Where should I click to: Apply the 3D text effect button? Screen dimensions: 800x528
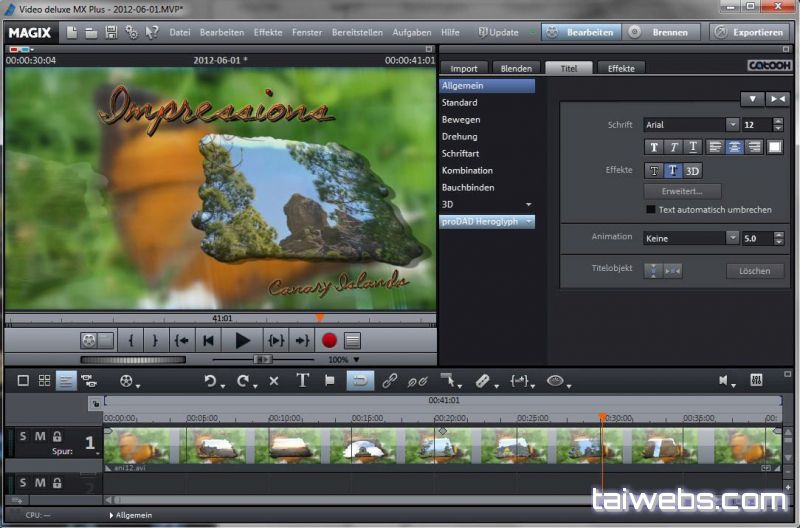point(693,171)
